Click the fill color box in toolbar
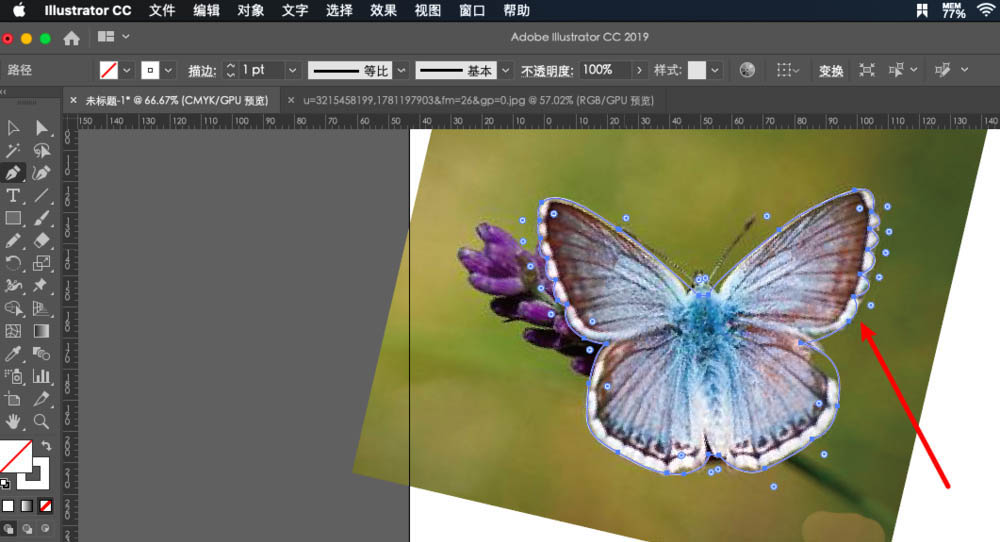 click(x=16, y=457)
